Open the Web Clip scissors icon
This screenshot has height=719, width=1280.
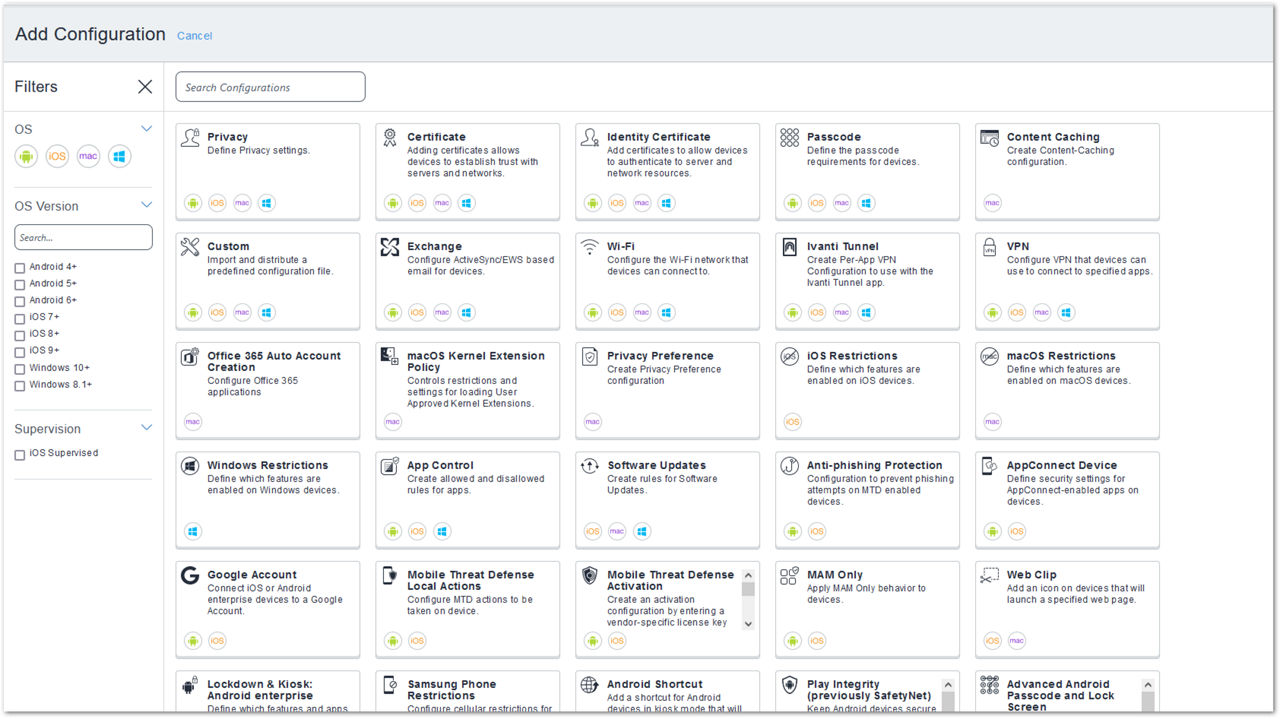(x=990, y=576)
